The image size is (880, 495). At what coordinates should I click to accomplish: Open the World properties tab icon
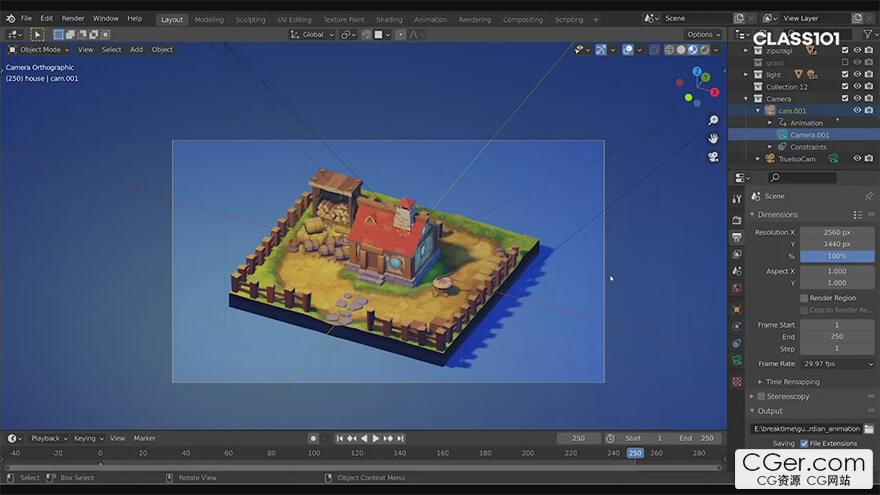737,289
